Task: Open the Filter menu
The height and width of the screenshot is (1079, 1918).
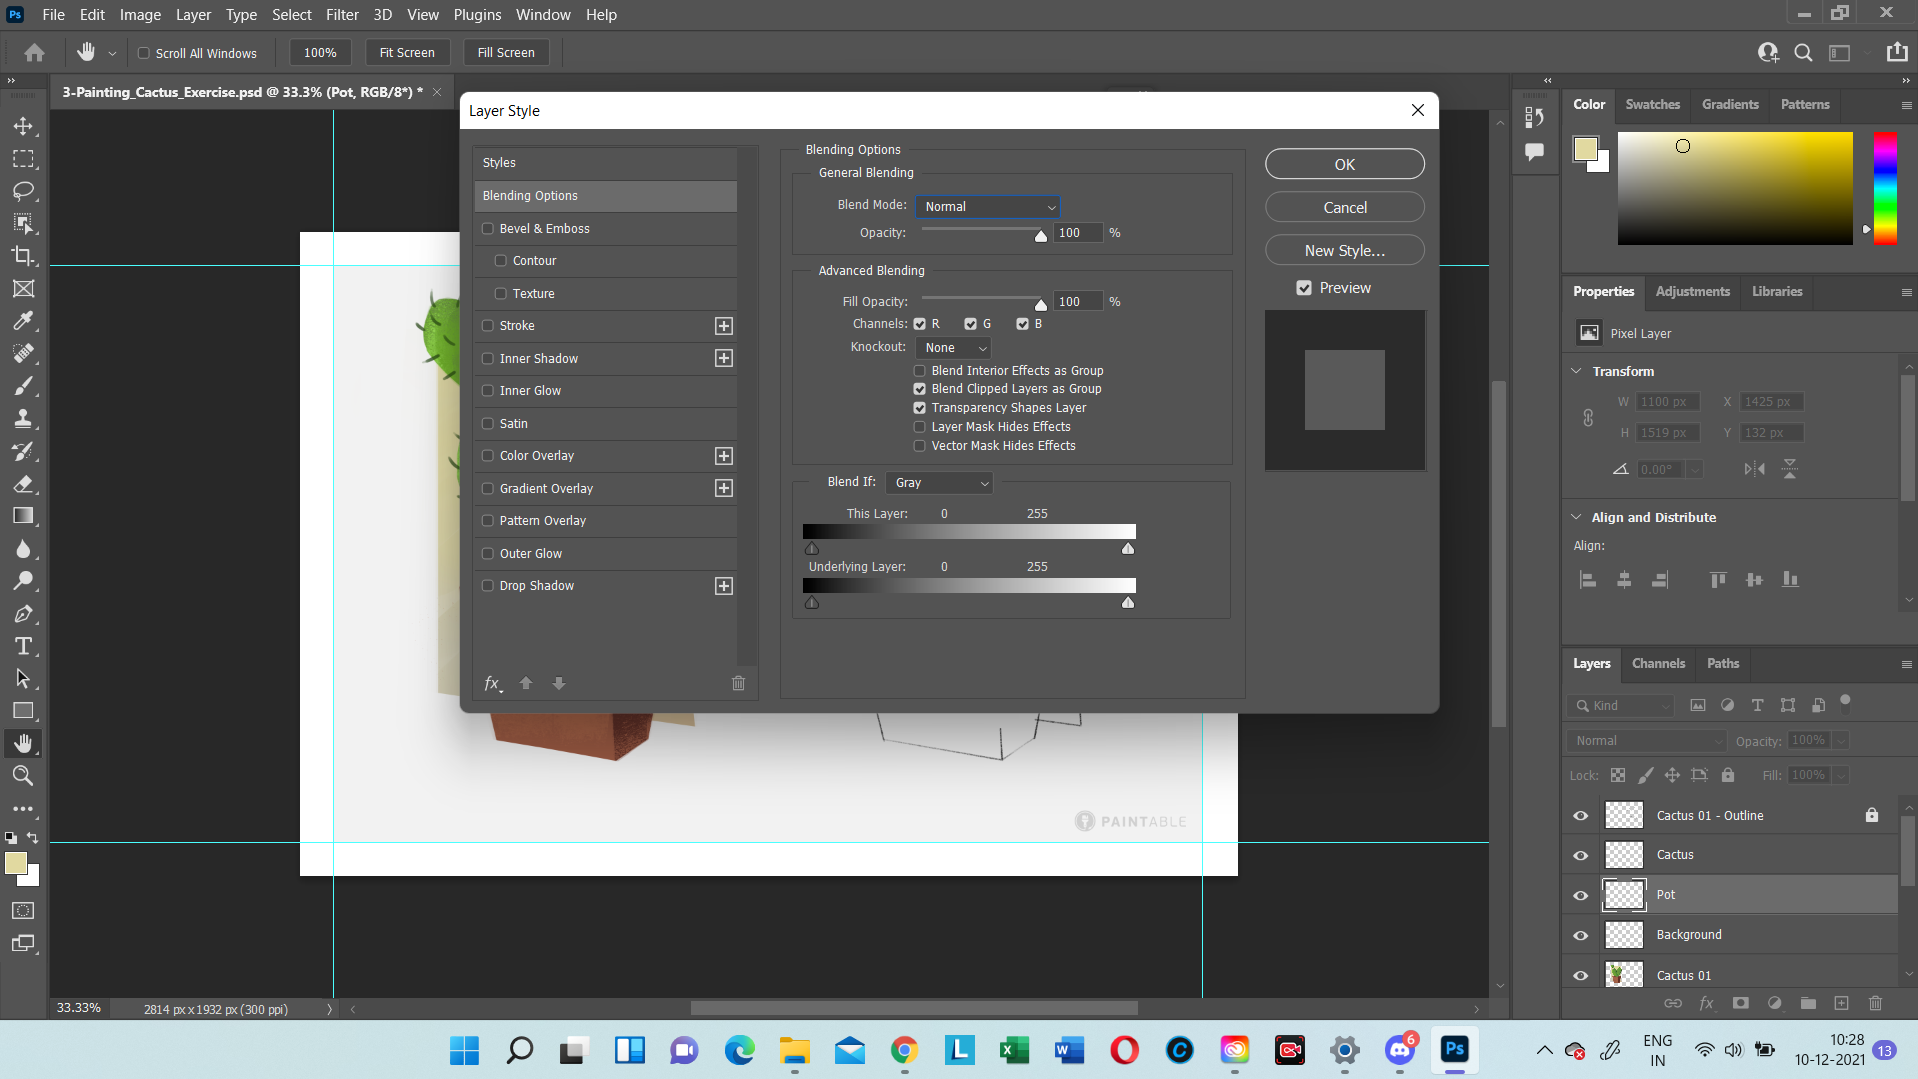Action: coord(342,14)
